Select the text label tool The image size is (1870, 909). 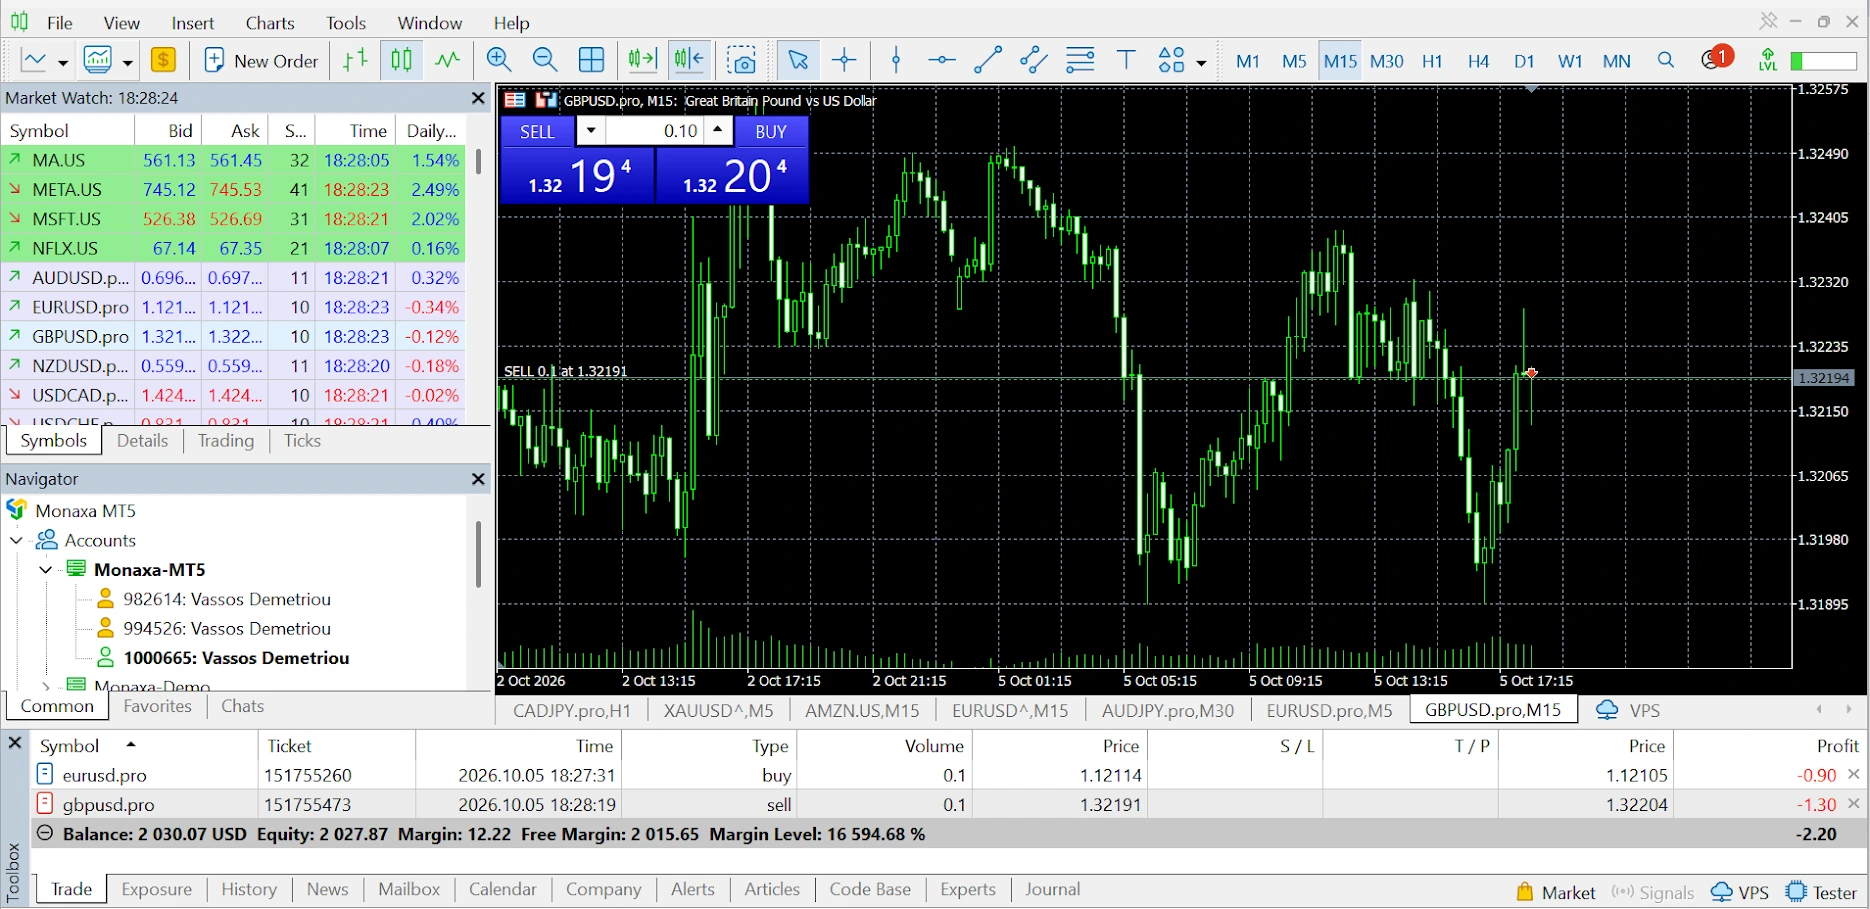click(x=1126, y=60)
